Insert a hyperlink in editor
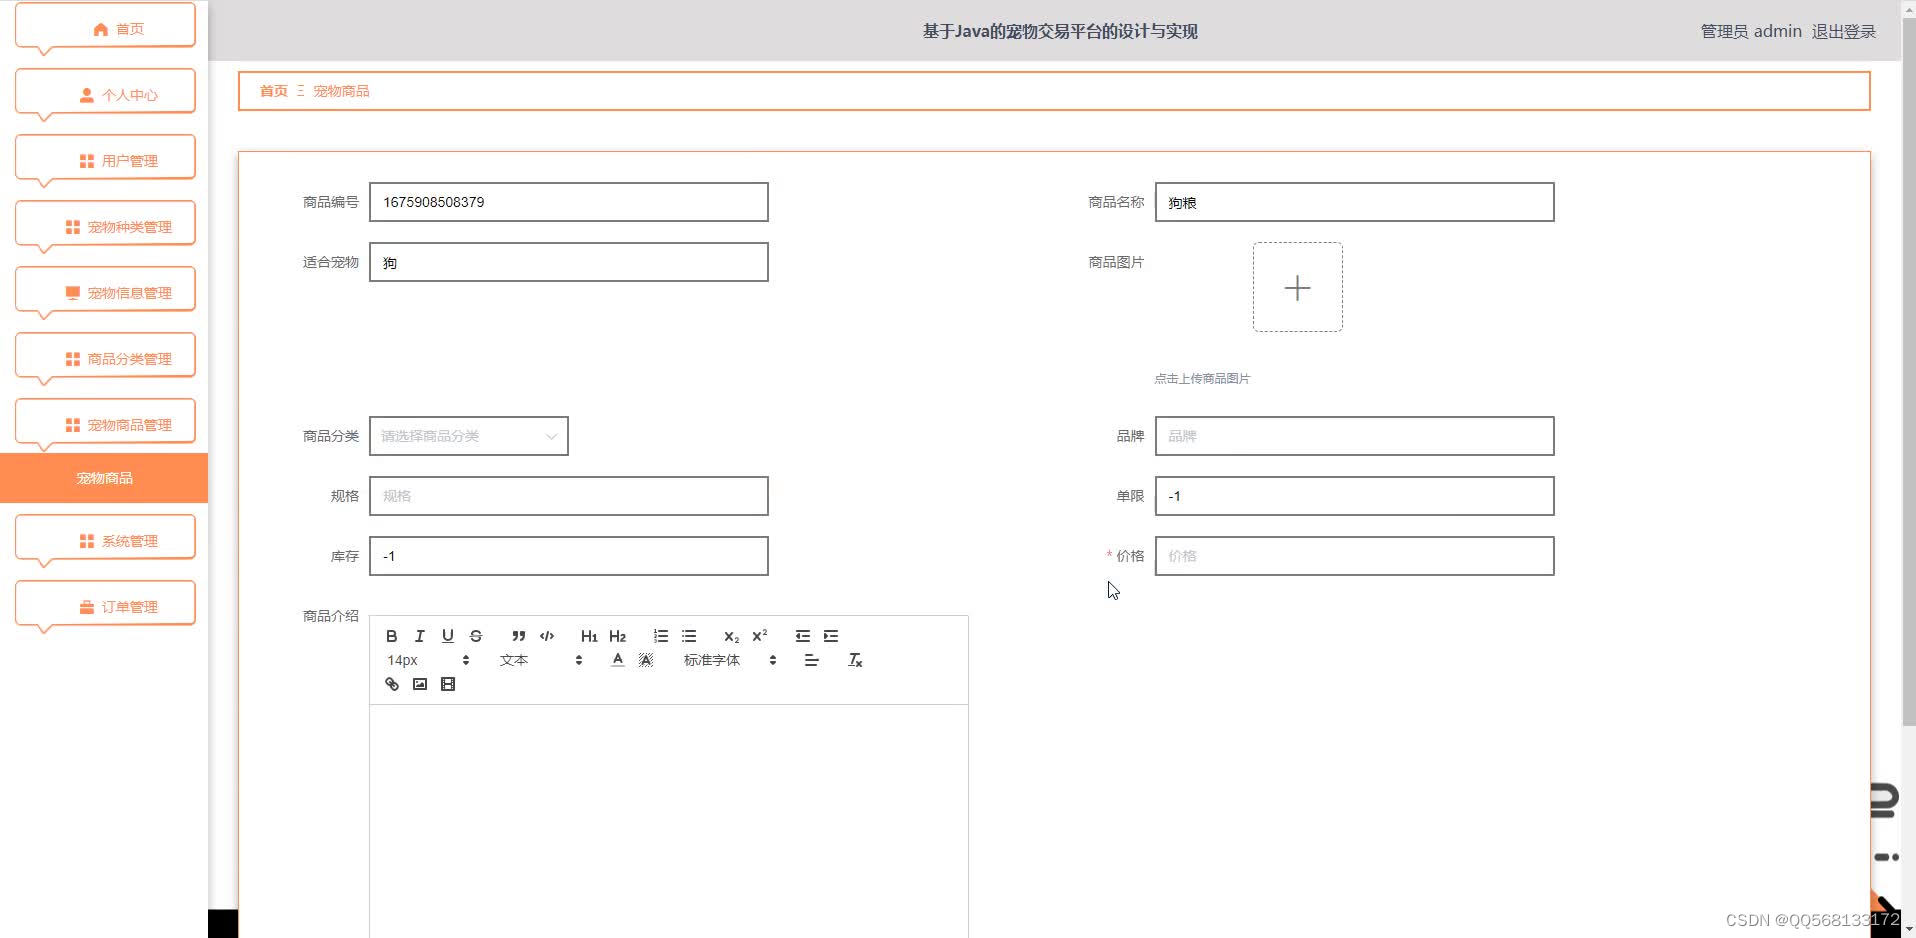This screenshot has width=1916, height=938. [x=392, y=684]
